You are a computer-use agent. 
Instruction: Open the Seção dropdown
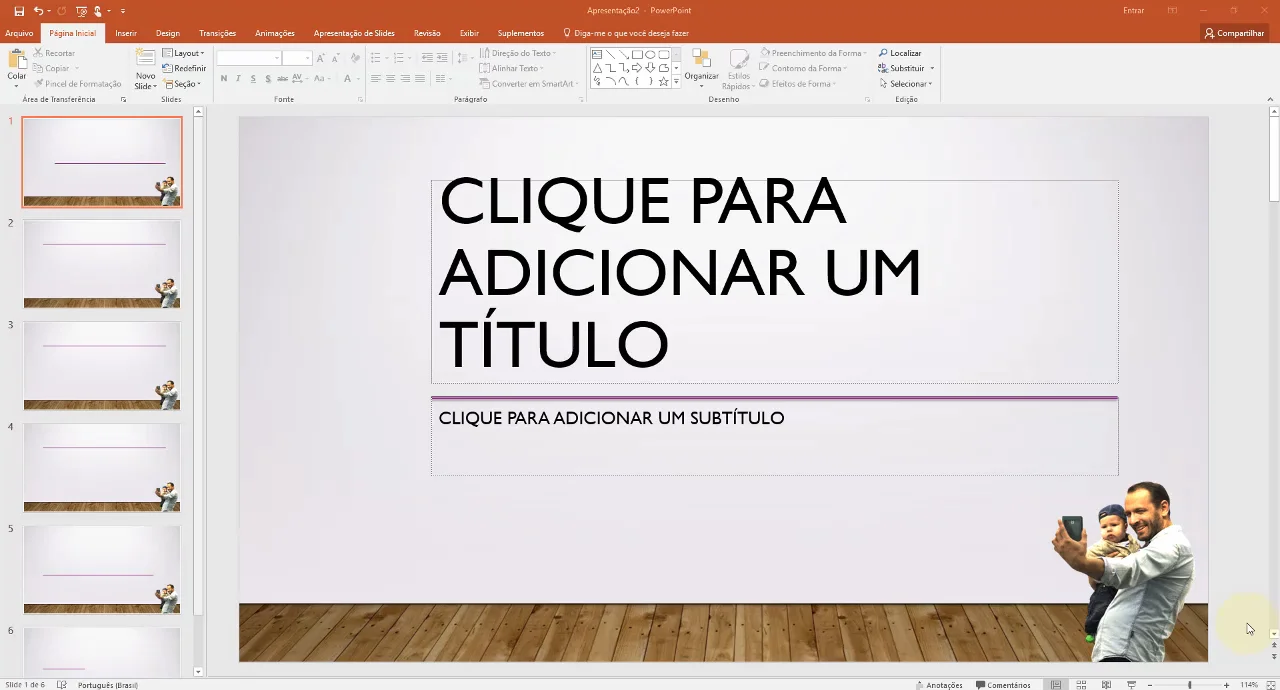pyautogui.click(x=182, y=84)
